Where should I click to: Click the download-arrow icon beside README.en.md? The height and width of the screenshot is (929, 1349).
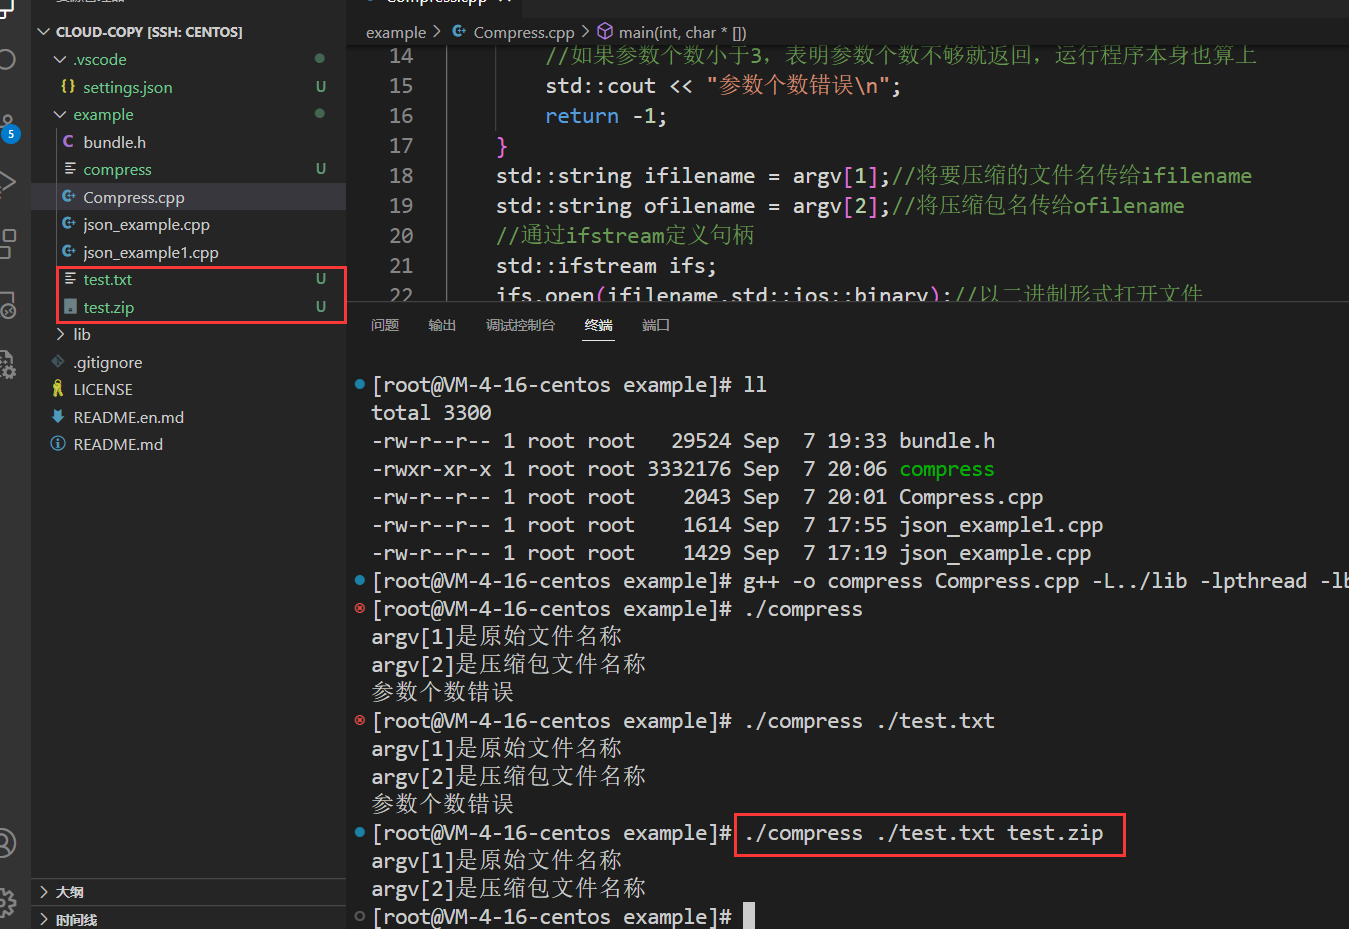click(x=58, y=417)
